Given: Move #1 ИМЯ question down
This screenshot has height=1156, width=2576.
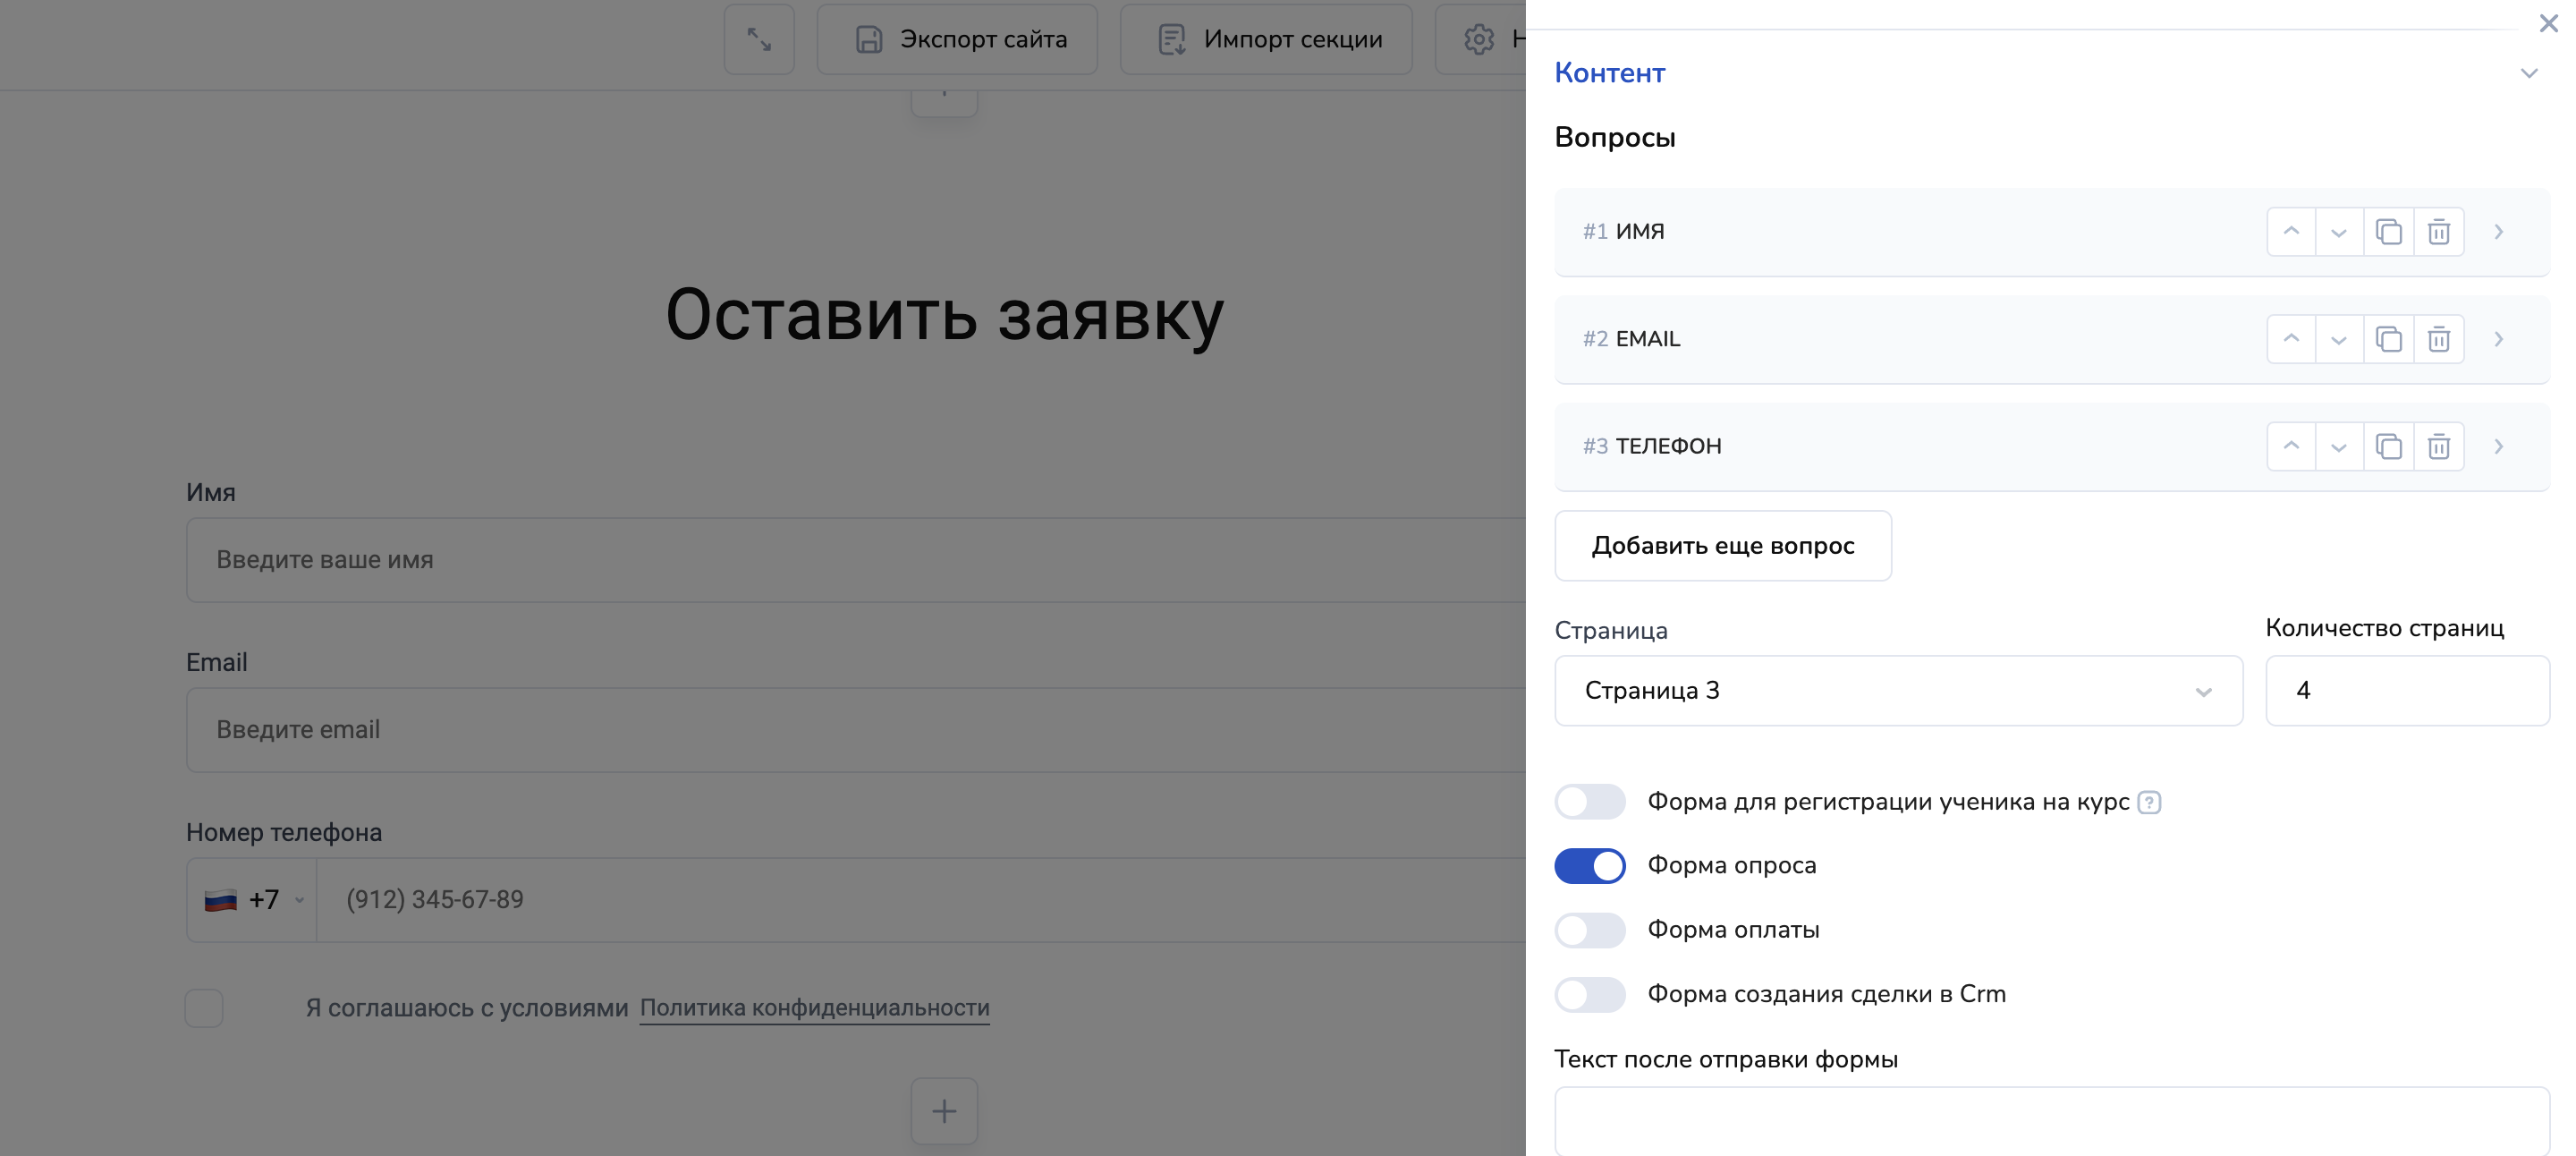Looking at the screenshot, I should tap(2338, 232).
